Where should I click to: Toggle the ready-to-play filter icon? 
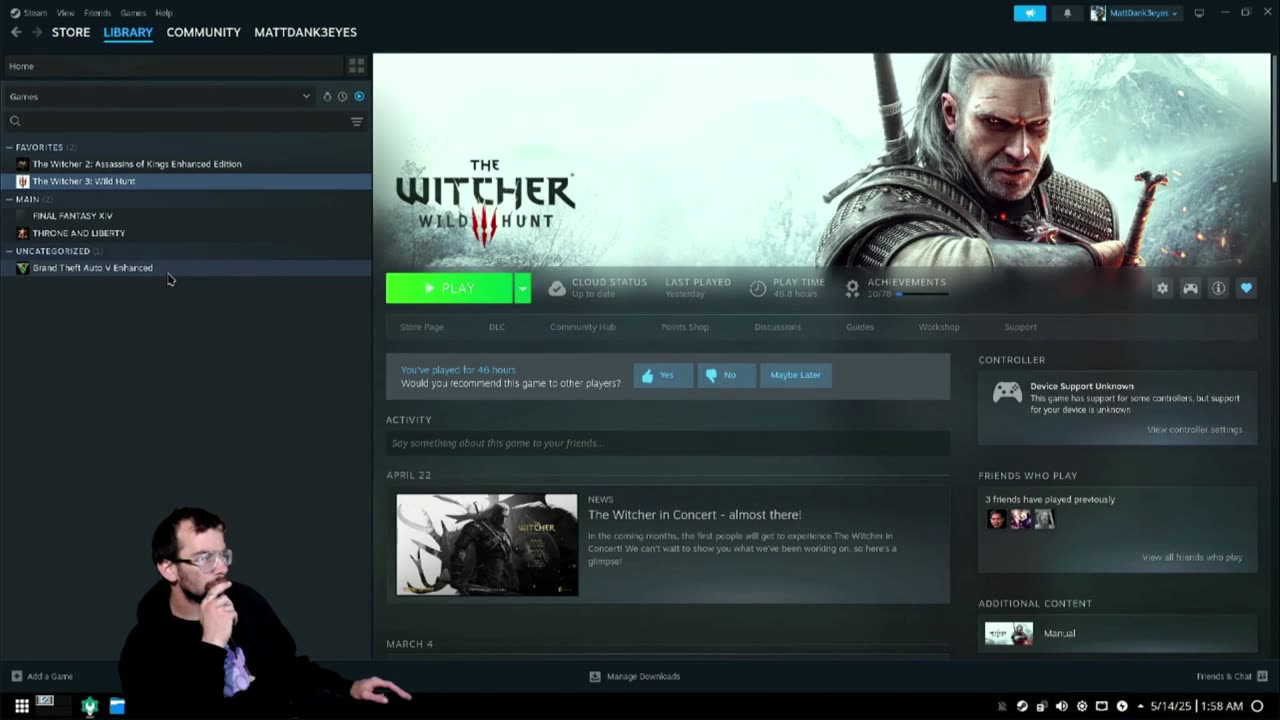tap(359, 97)
